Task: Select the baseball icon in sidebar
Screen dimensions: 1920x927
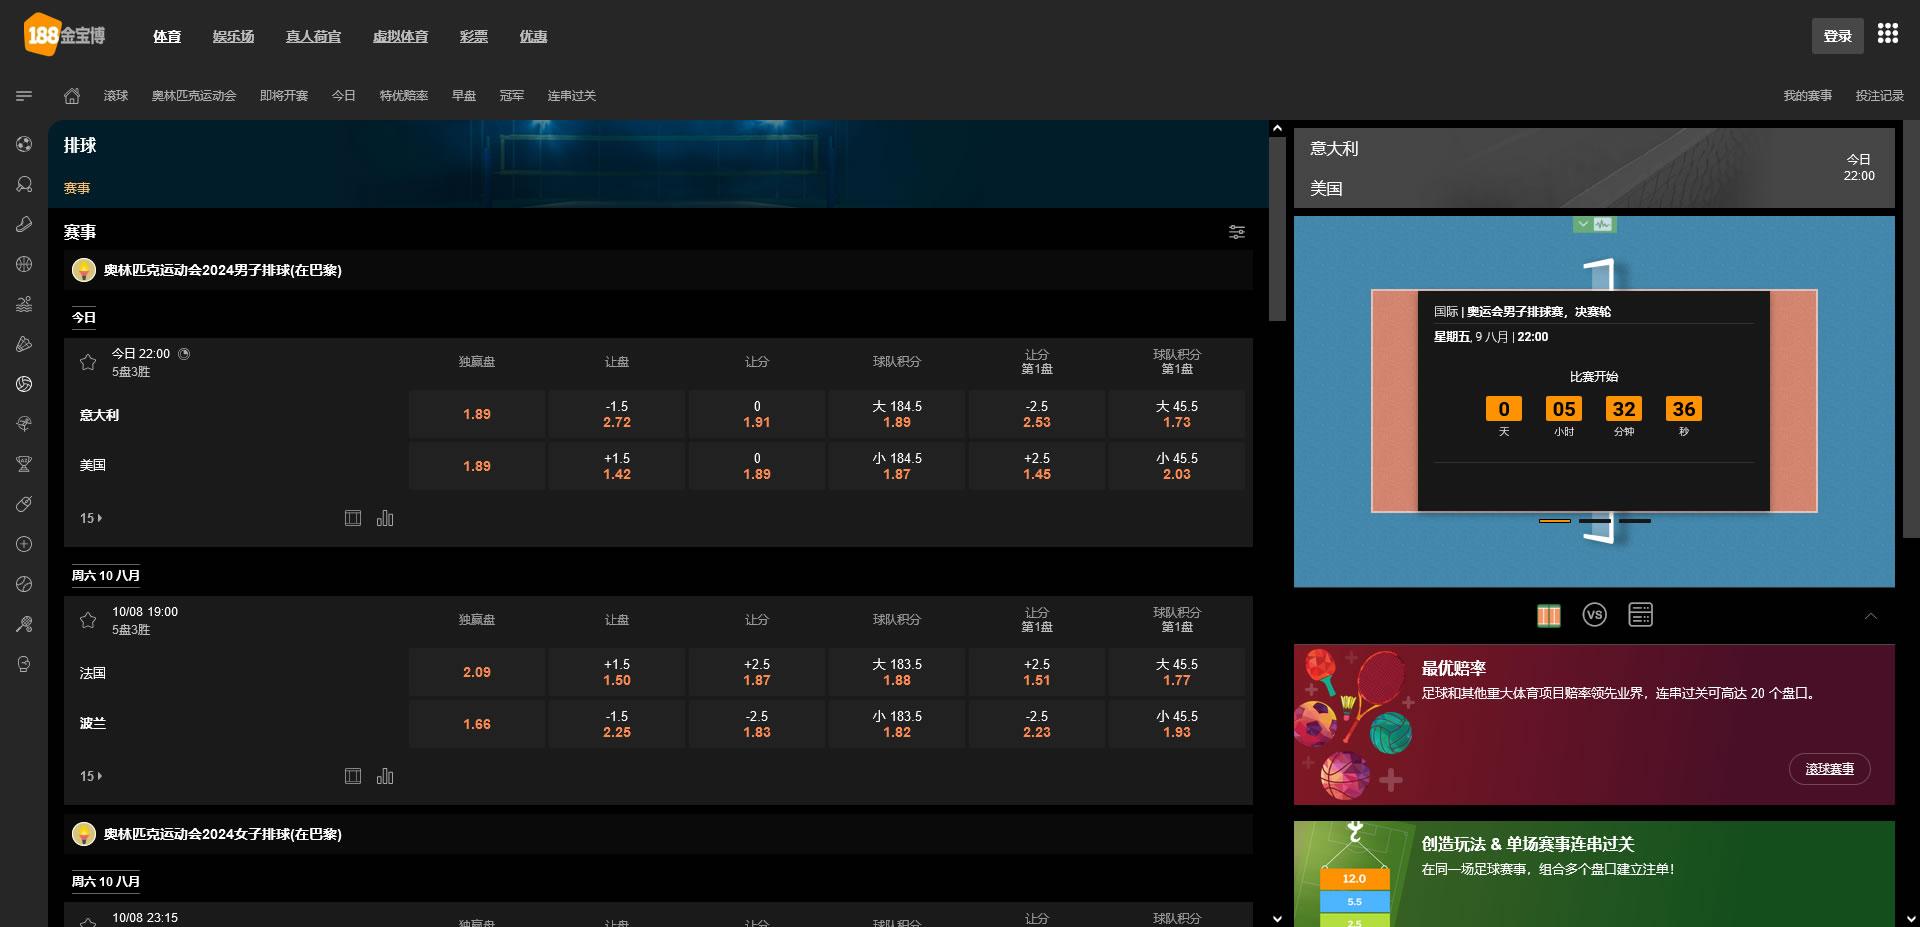Action: (x=24, y=584)
